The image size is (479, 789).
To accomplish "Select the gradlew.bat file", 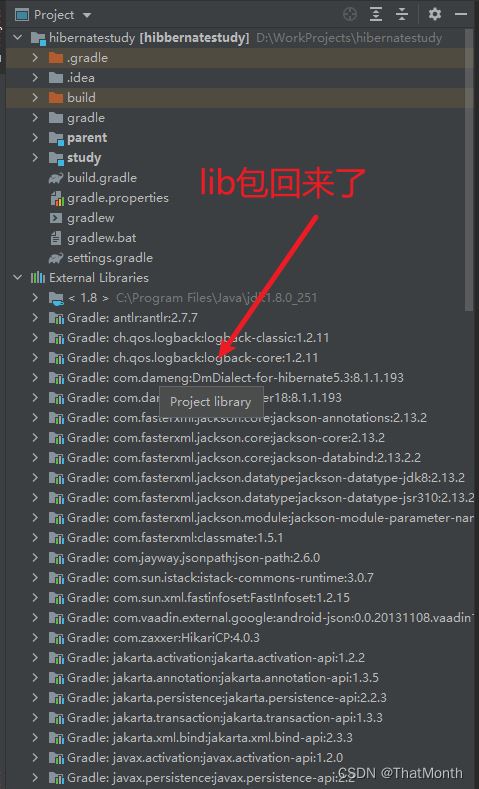I will coord(101,238).
